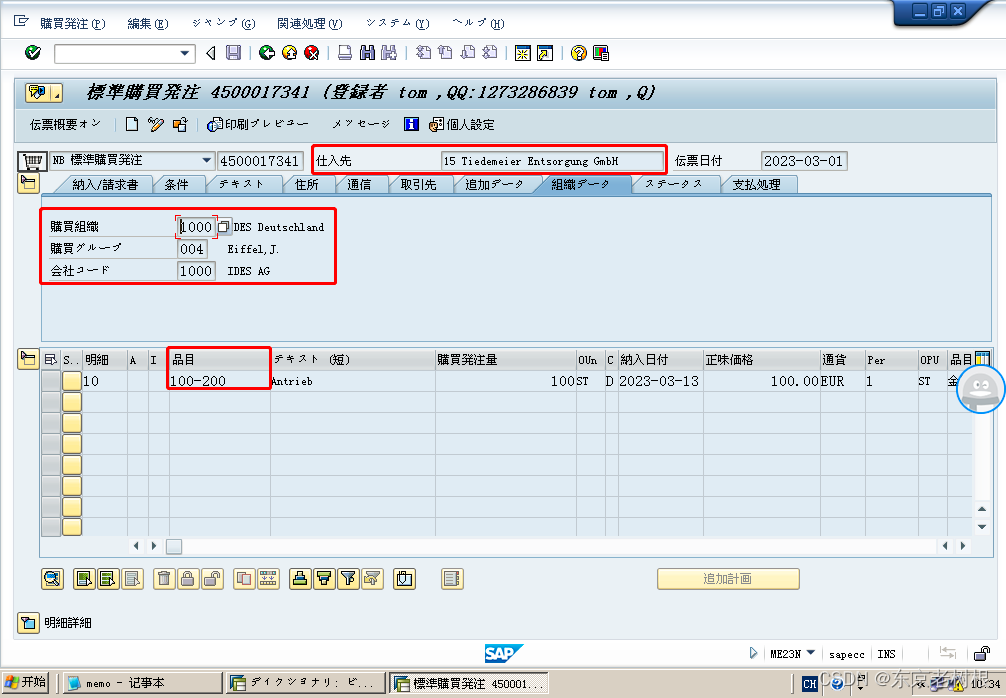Print the item overview list

[x=300, y=578]
